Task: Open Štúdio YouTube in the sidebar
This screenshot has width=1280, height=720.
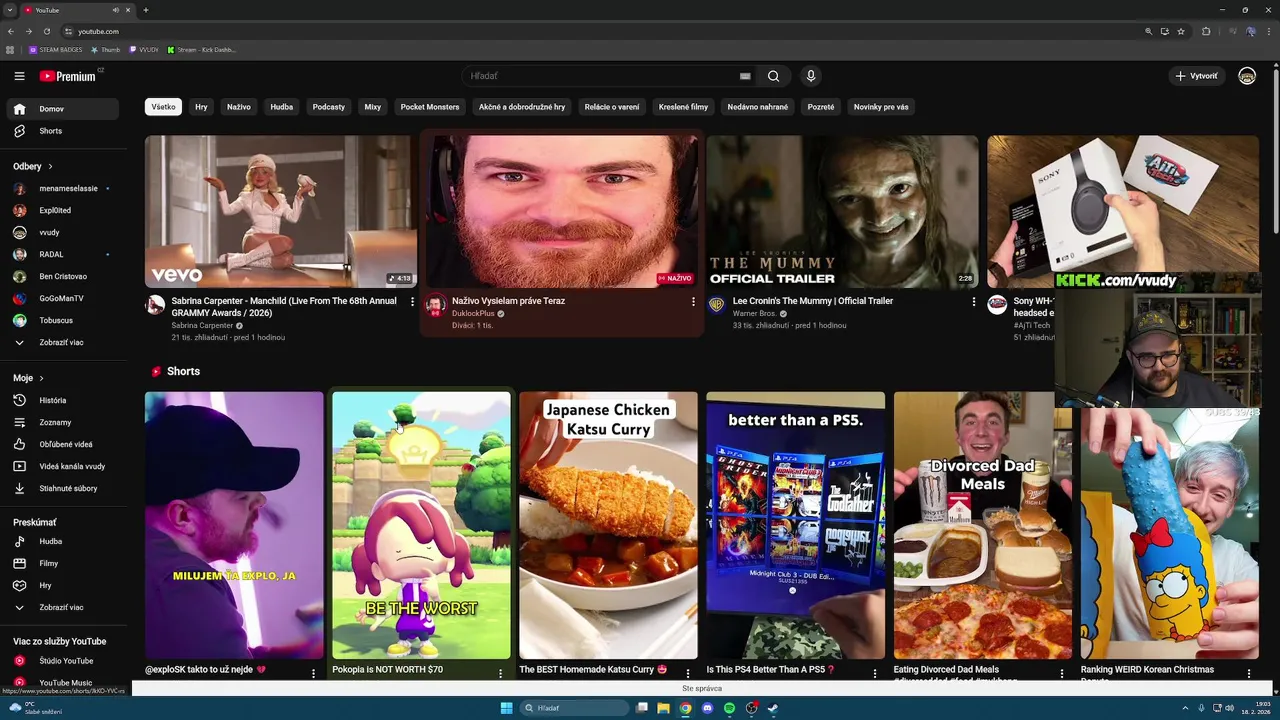Action: point(62,661)
